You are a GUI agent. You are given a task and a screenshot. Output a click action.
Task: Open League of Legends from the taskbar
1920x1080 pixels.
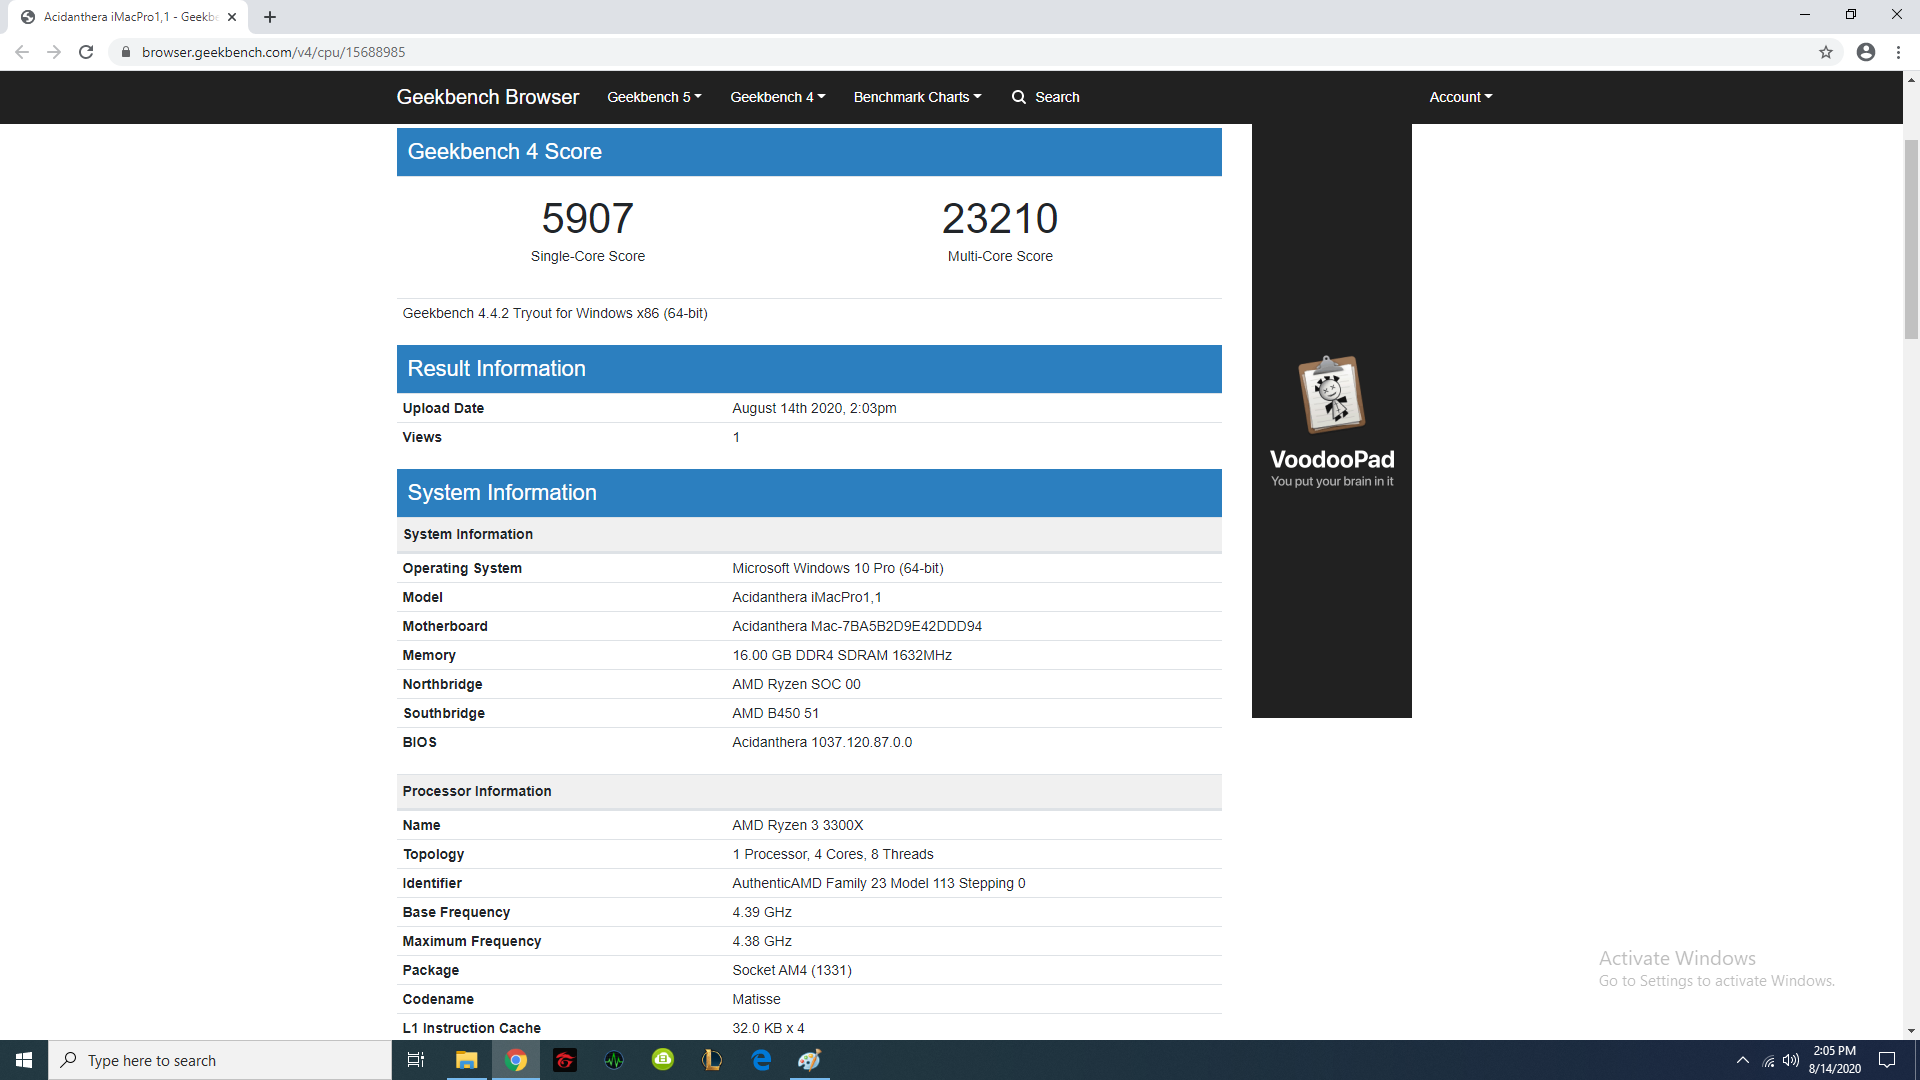[x=712, y=1060]
